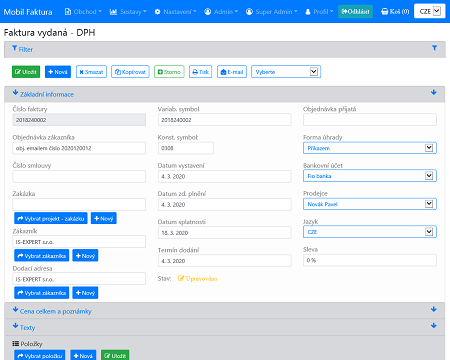Click Nový button under Zákazník field
This screenshot has height=360, width=450.
point(85,256)
